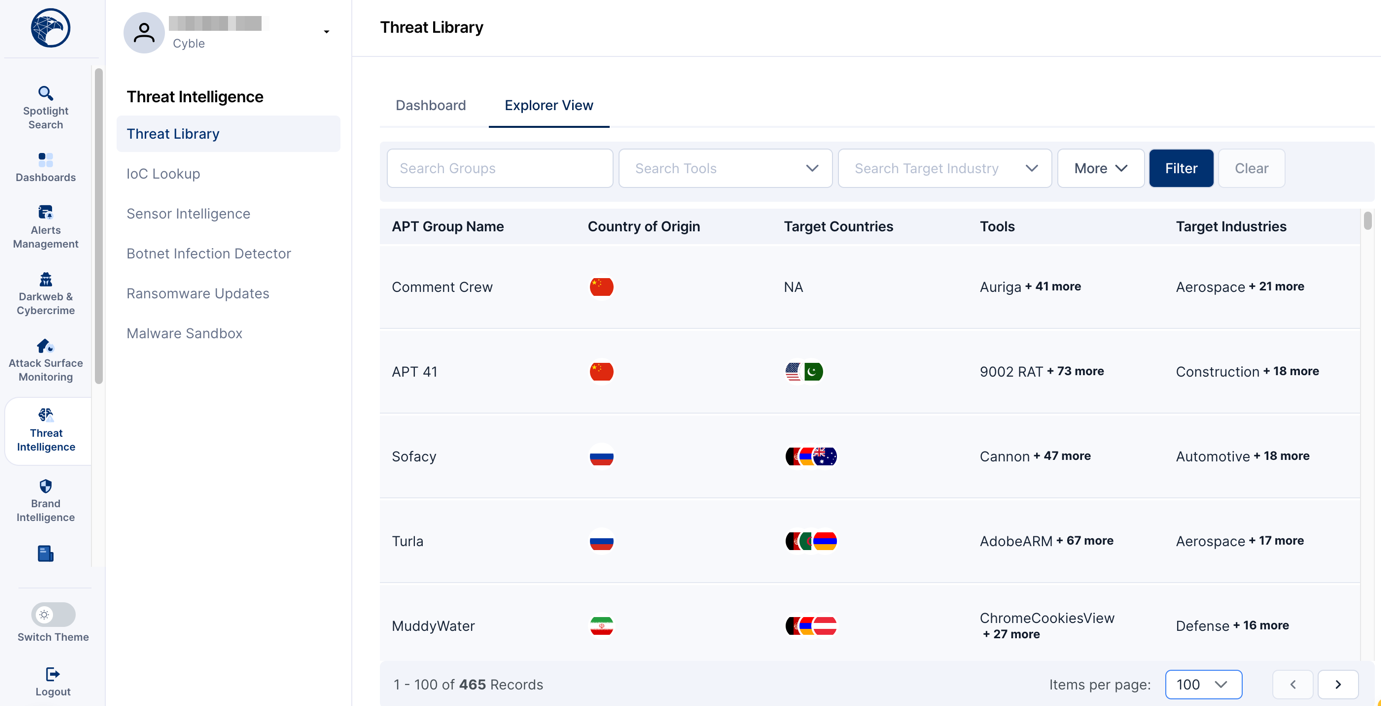1381x706 pixels.
Task: Open Ransomware Updates menu item
Action: pyautogui.click(x=197, y=294)
